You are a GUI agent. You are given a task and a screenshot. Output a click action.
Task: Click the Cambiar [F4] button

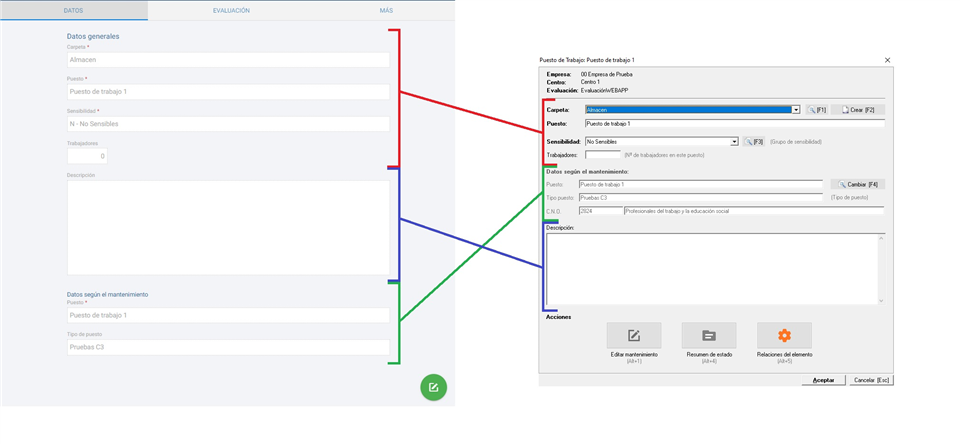pyautogui.click(x=857, y=184)
